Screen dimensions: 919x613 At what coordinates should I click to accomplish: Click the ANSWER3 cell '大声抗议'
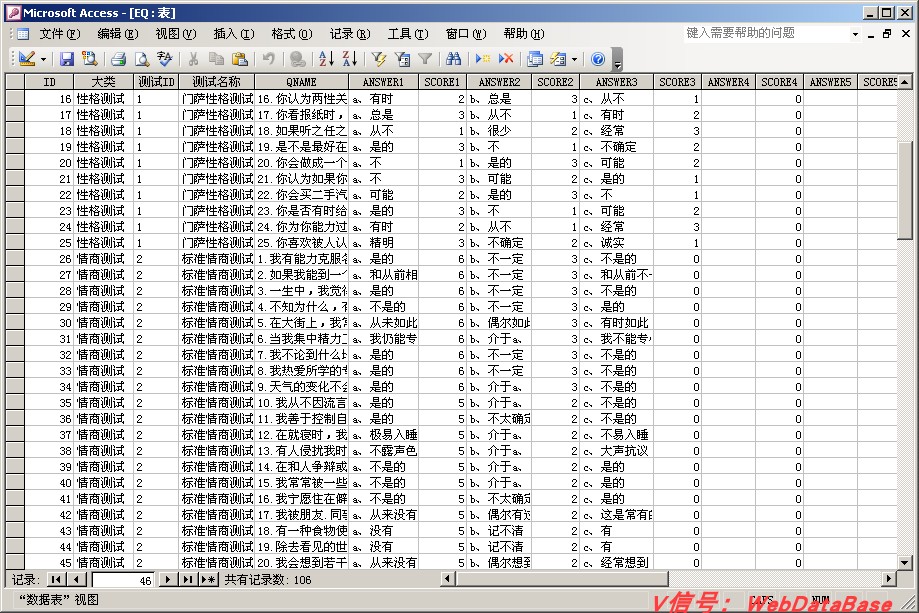pyautogui.click(x=616, y=451)
